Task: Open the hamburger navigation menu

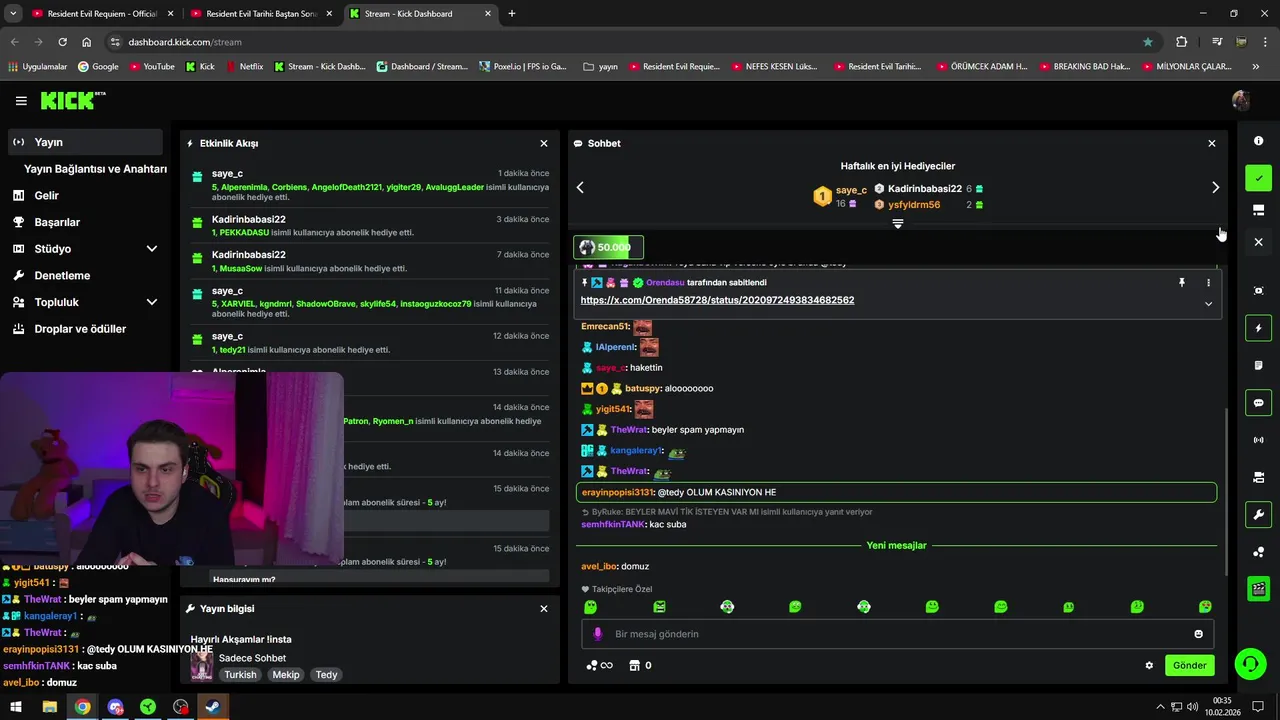Action: pos(21,101)
